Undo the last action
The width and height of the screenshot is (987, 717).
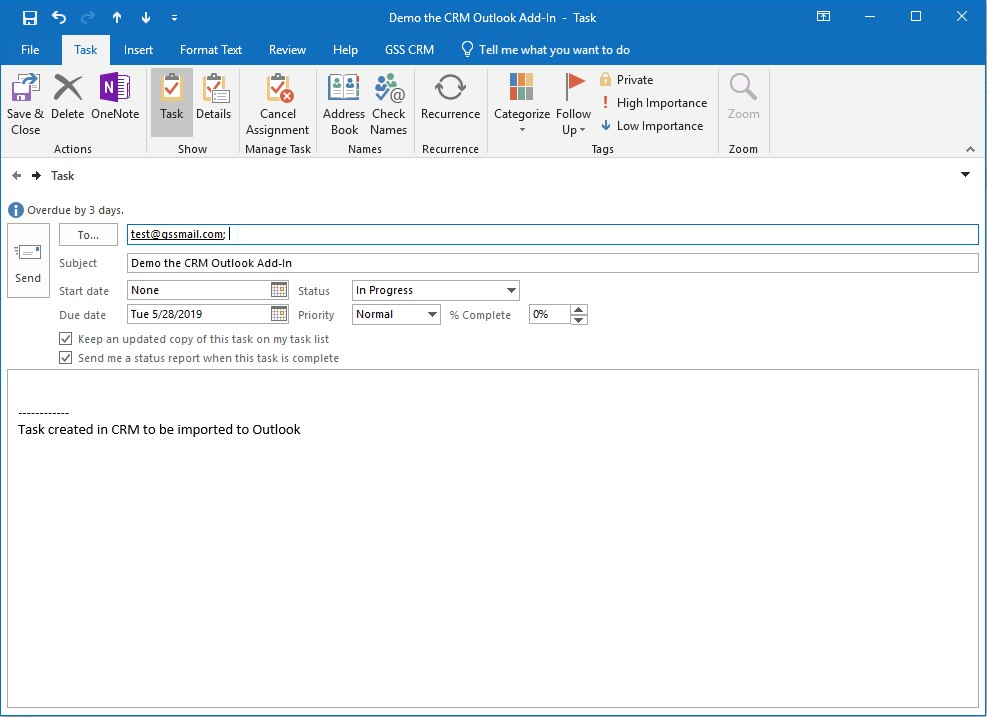[x=59, y=18]
